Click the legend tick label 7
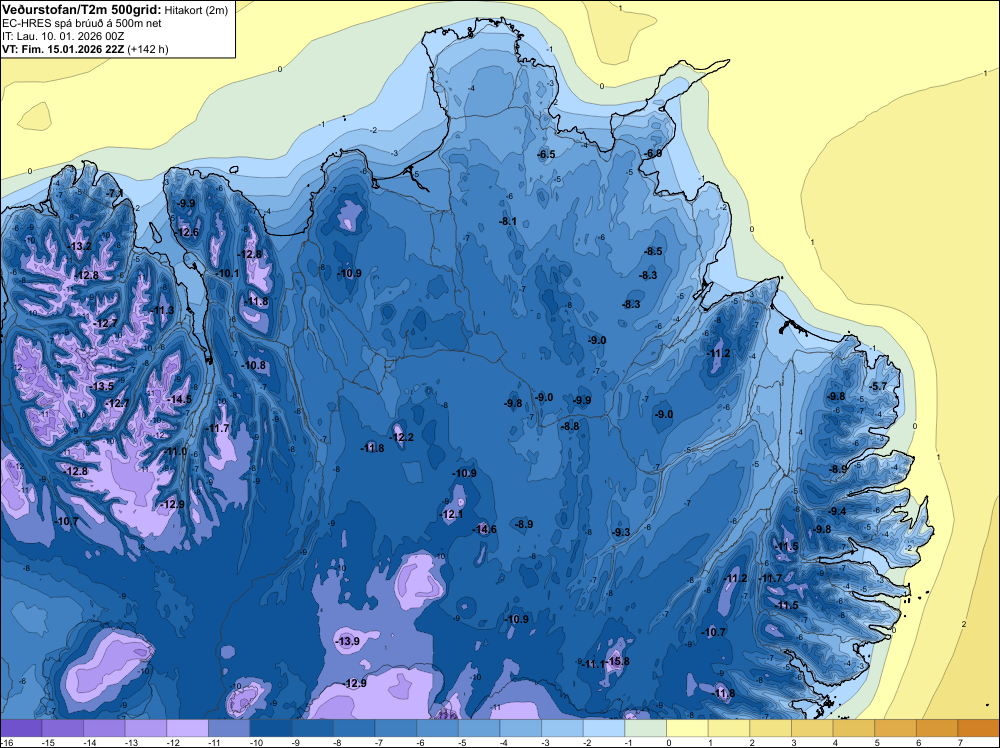1000x748 pixels. pyautogui.click(x=960, y=742)
